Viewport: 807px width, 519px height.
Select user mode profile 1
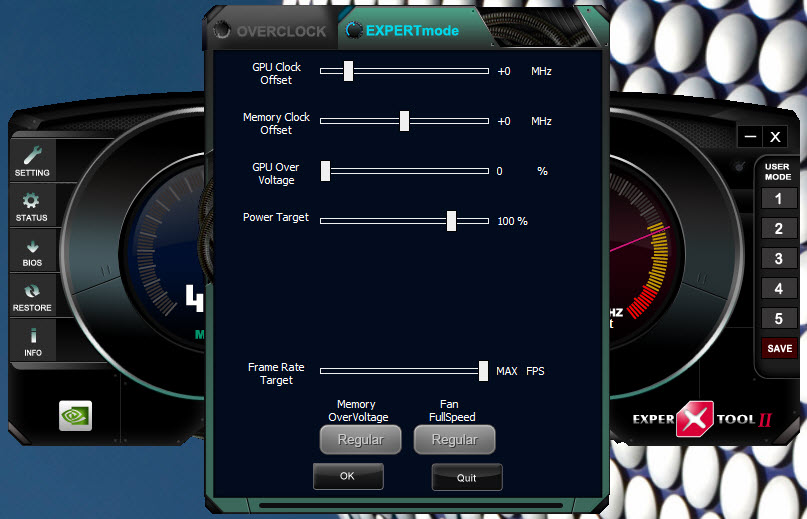(x=779, y=199)
